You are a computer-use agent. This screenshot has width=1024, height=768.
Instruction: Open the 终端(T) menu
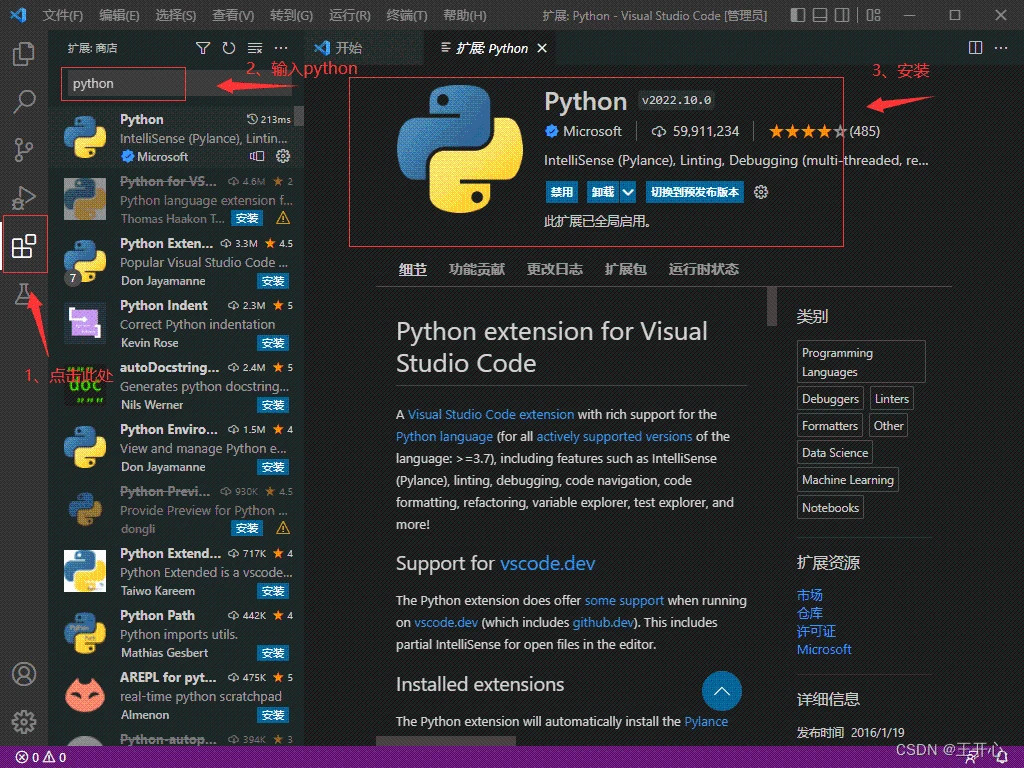pyautogui.click(x=407, y=15)
